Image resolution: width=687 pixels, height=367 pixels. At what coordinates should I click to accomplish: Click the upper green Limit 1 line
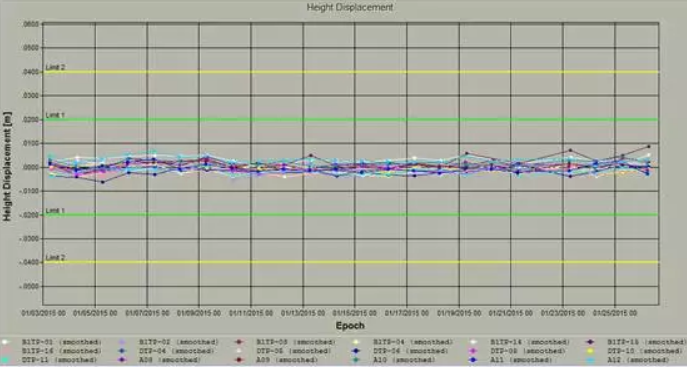[x=351, y=120]
